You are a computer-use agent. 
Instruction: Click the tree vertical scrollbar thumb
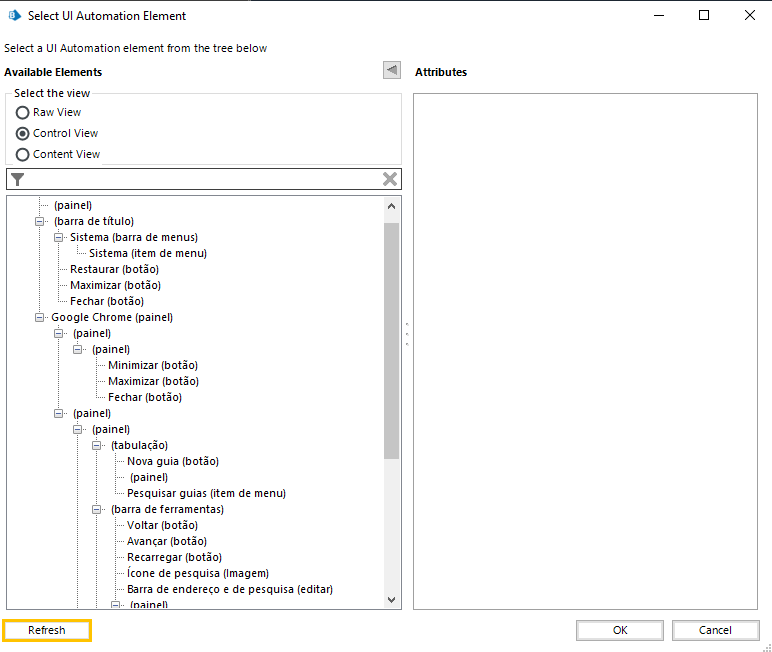(x=391, y=341)
